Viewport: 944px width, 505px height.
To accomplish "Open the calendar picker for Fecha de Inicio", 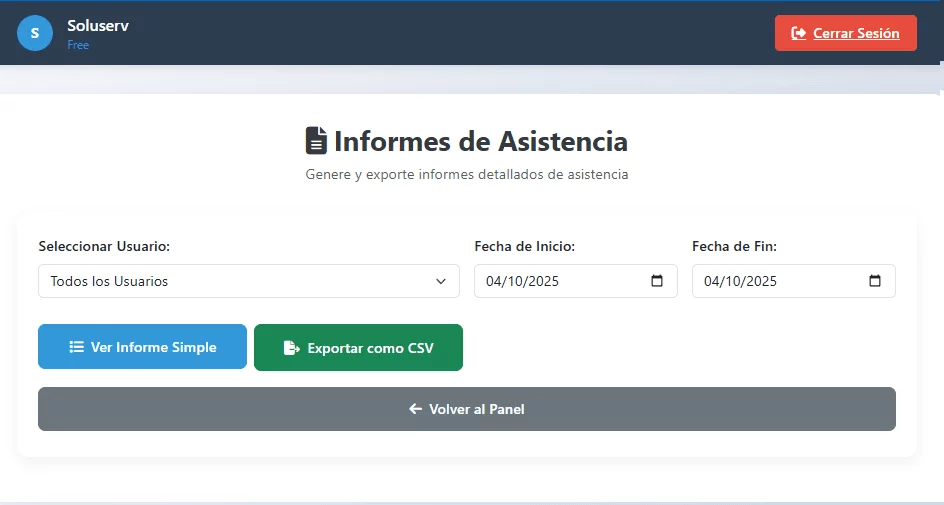I will click(x=657, y=281).
